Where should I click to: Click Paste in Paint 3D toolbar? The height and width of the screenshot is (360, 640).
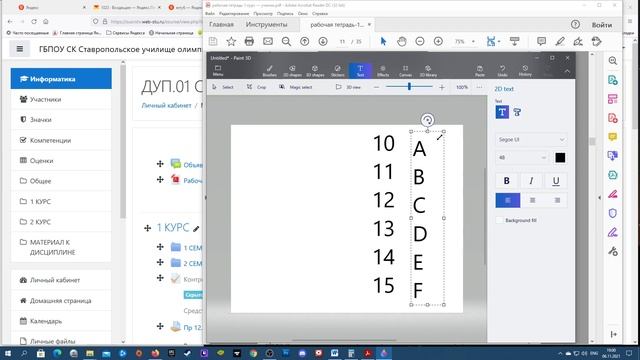click(480, 71)
